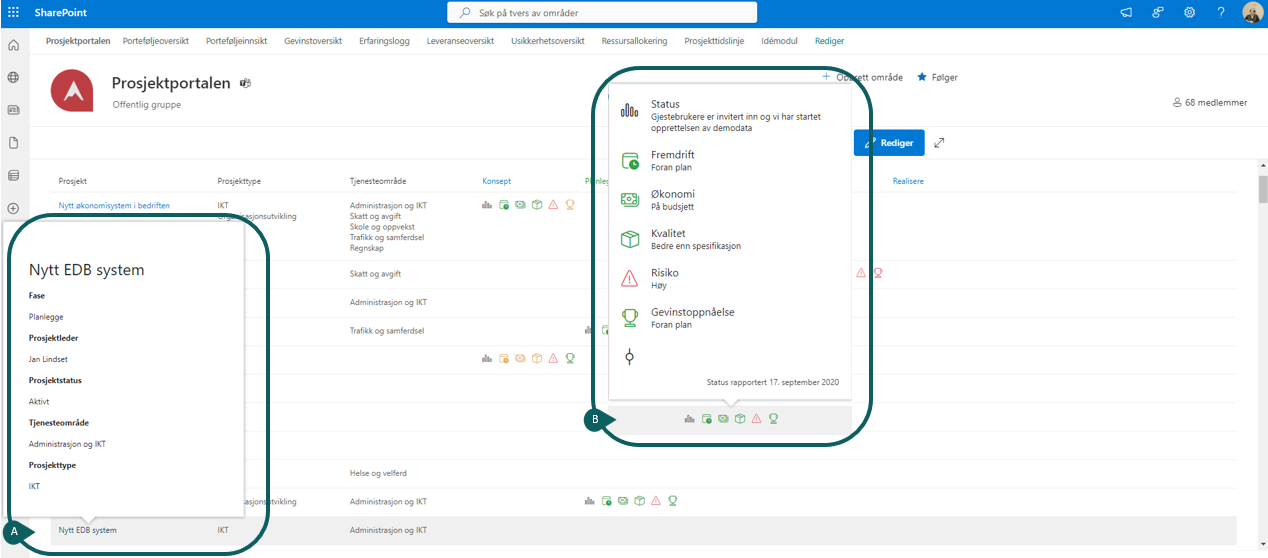The image size is (1268, 558).
Task: Open the globe My sites icon
Action: pos(13,78)
